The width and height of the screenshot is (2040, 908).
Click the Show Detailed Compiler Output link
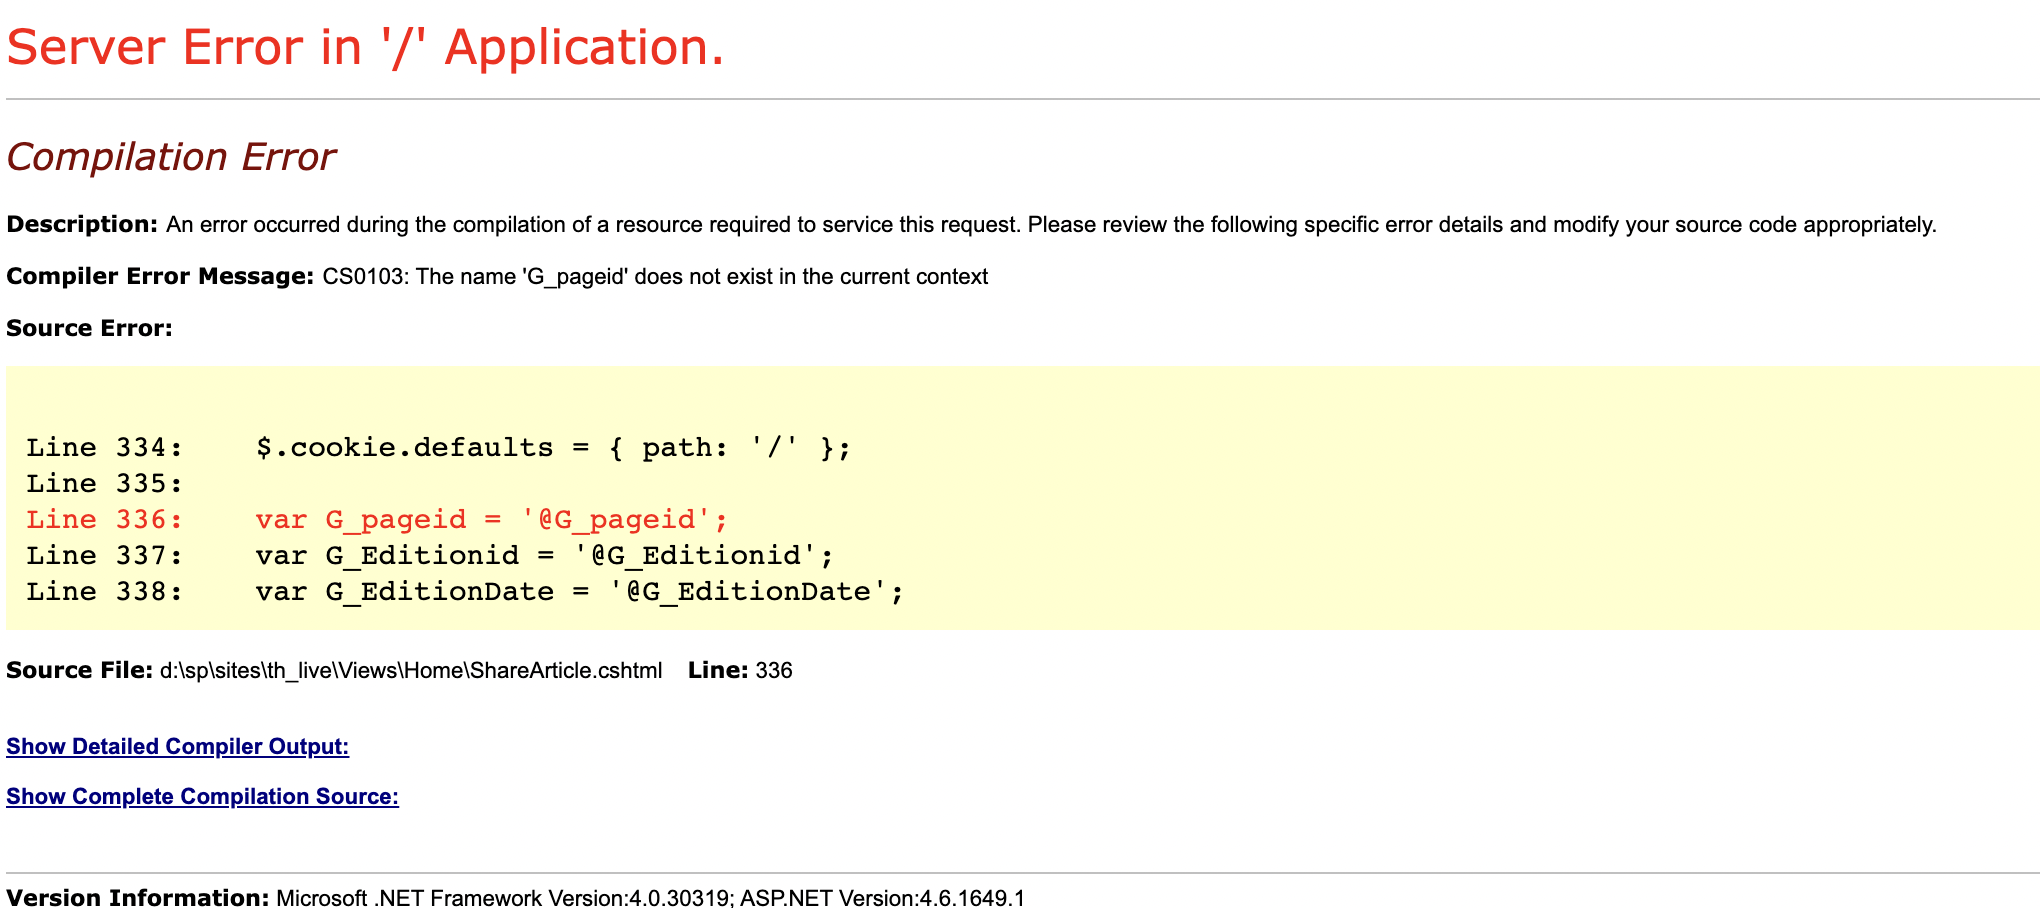coord(177,747)
